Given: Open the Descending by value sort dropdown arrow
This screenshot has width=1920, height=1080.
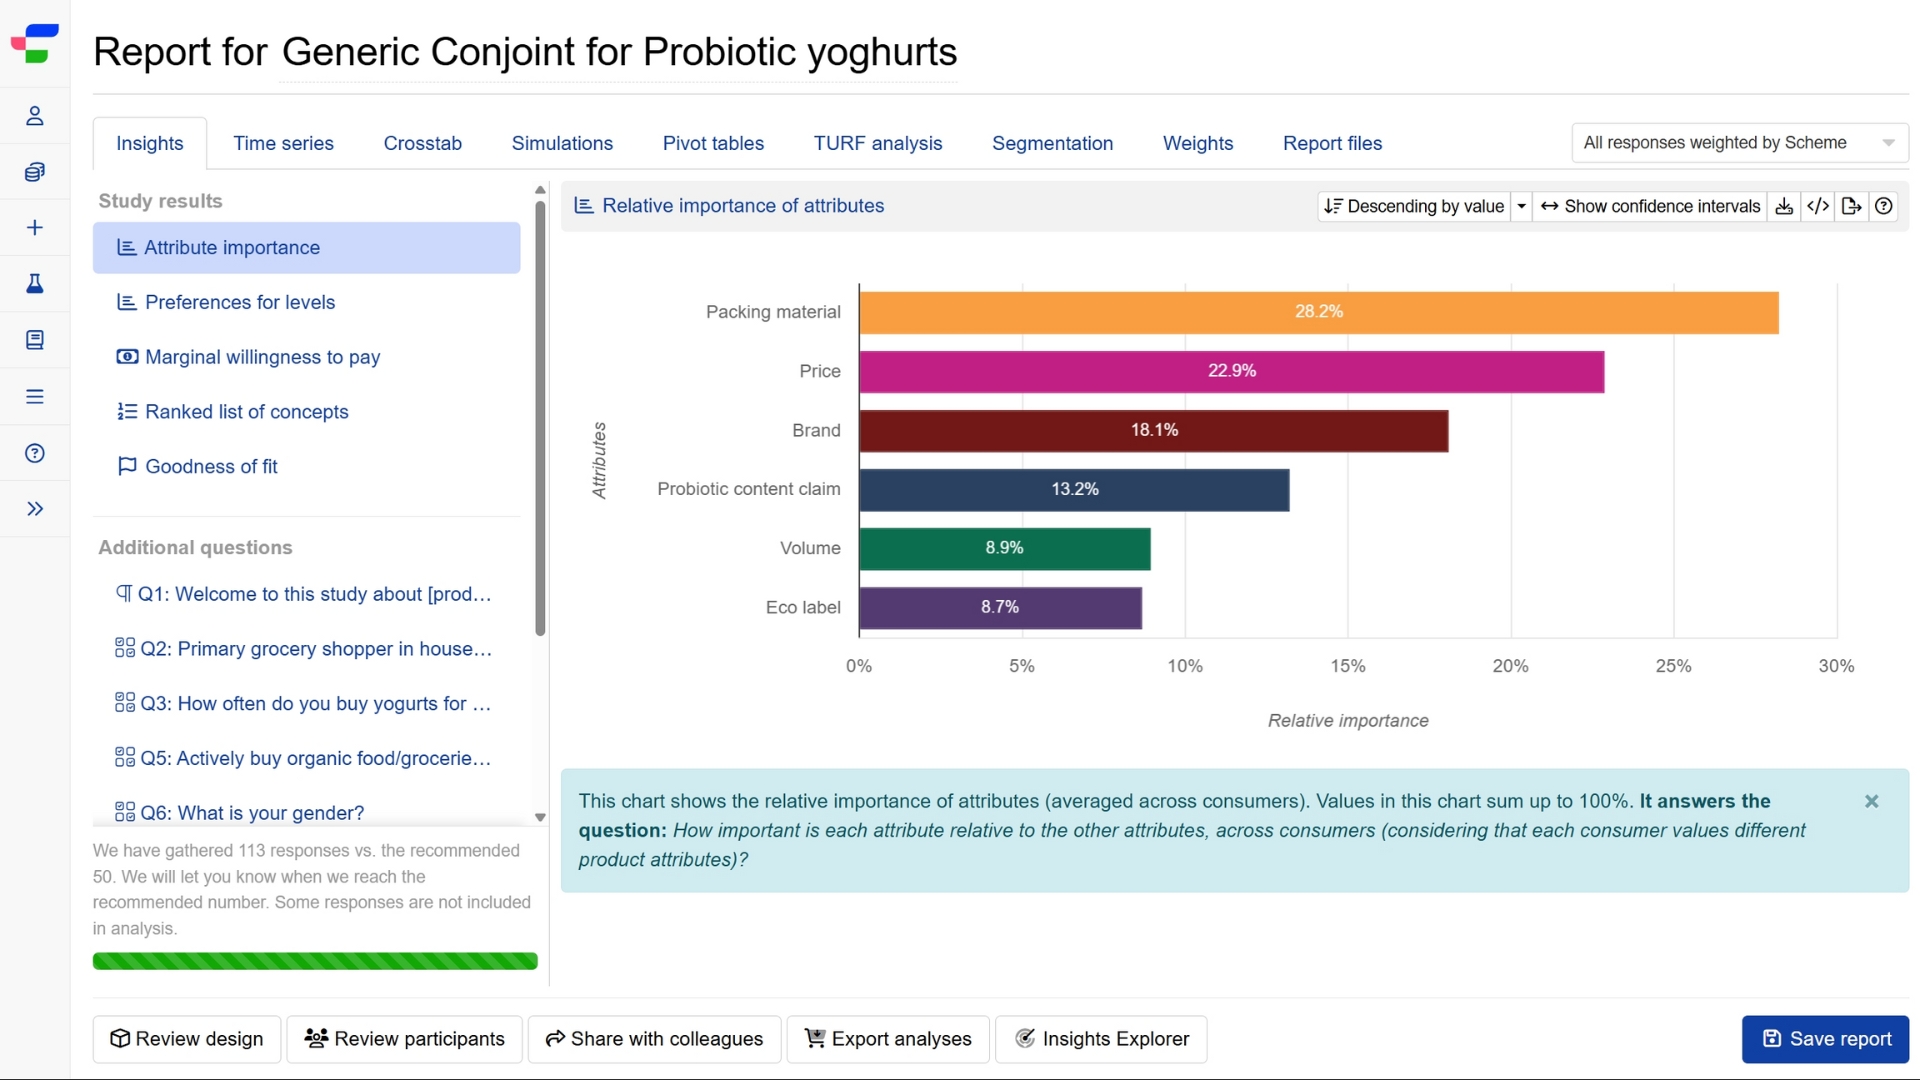Looking at the screenshot, I should pos(1521,206).
